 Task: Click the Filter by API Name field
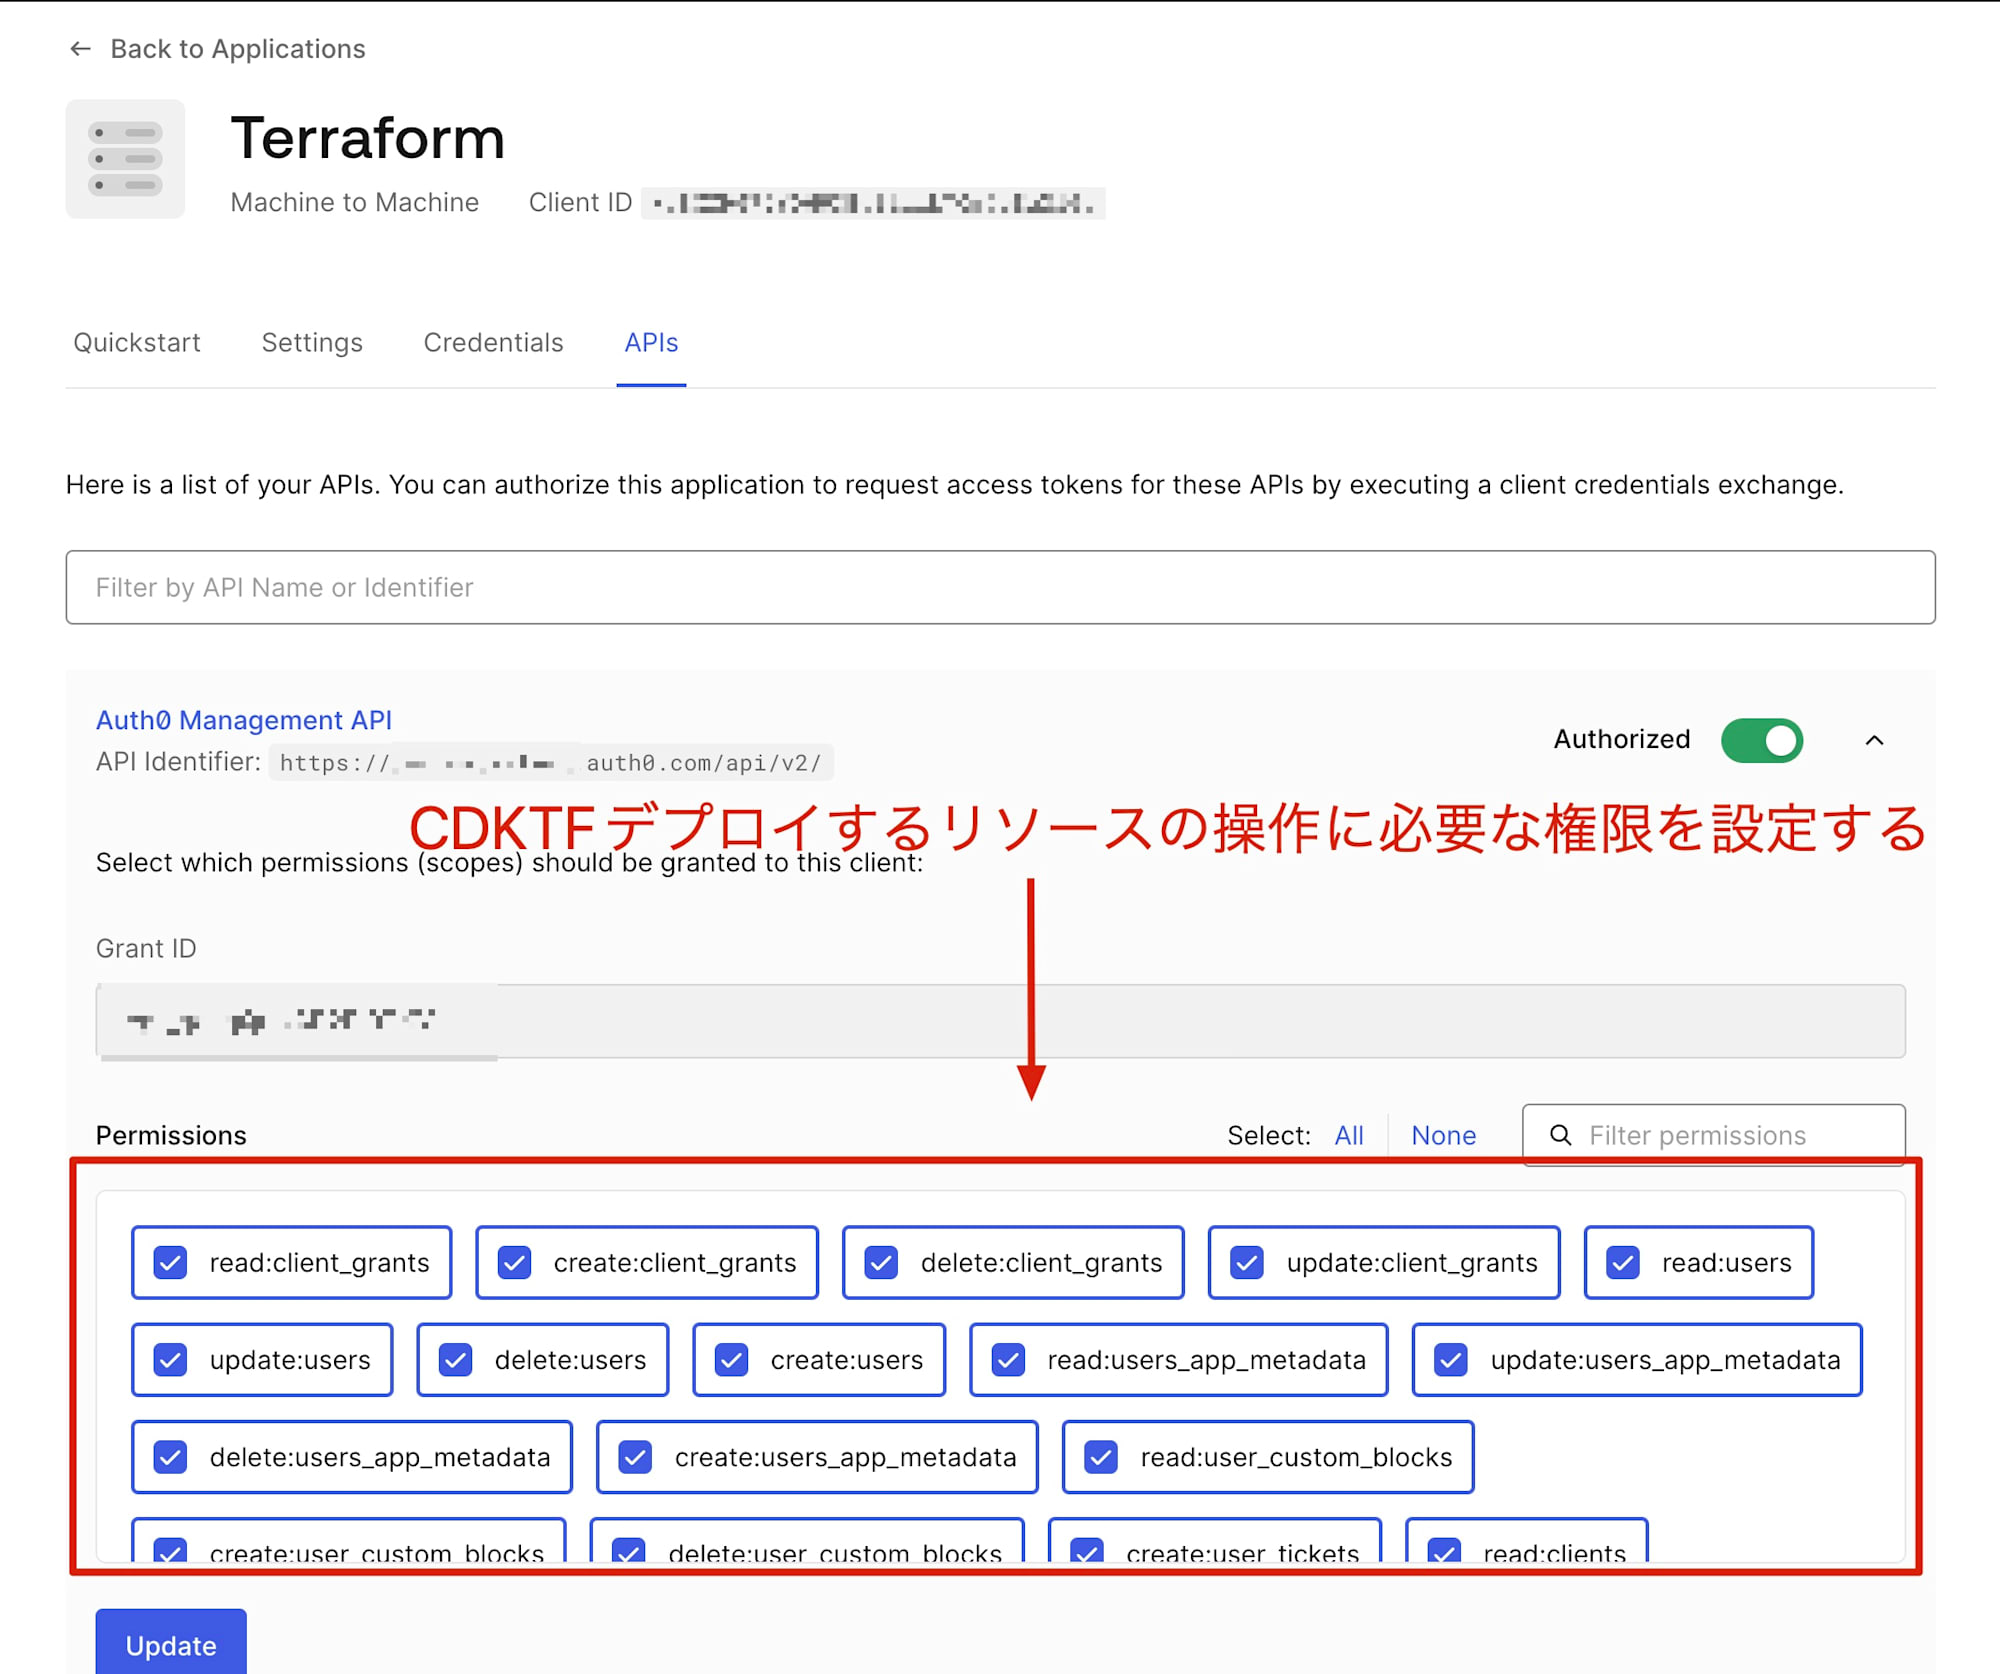(1001, 587)
